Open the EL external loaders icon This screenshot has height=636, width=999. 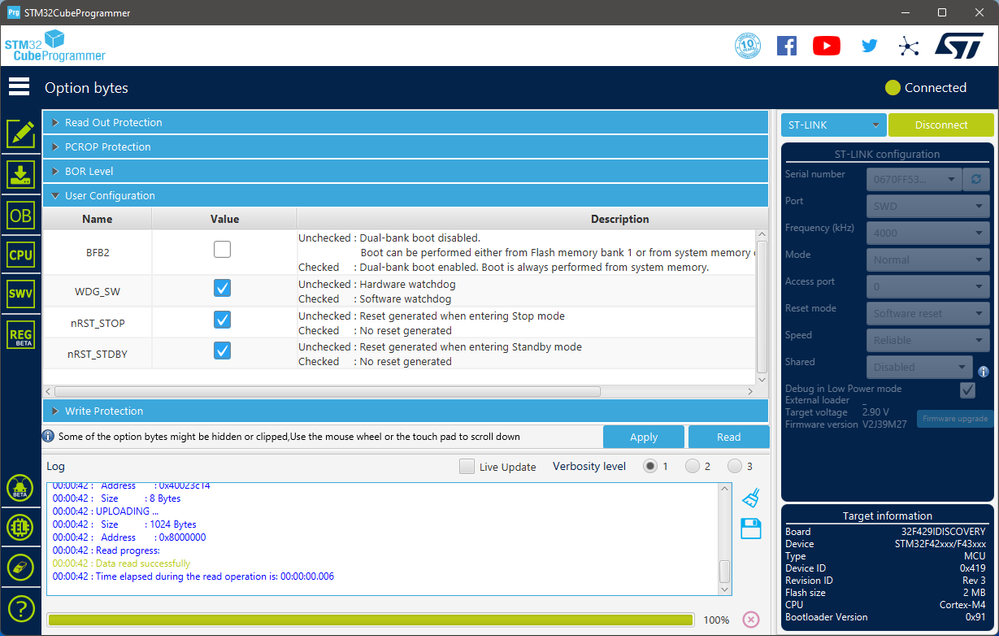click(x=20, y=527)
